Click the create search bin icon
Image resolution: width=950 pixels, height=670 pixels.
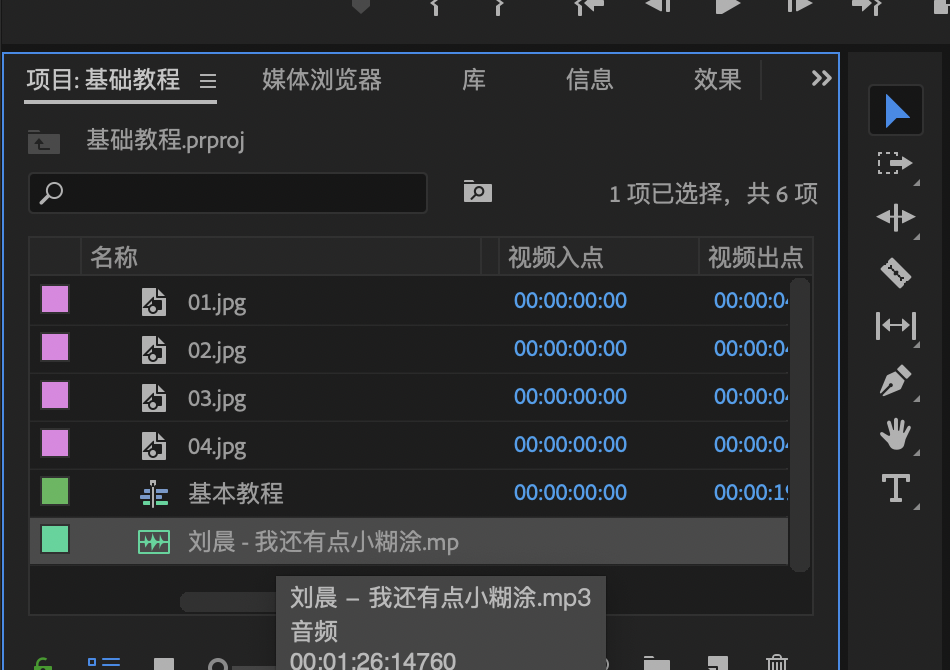477,192
